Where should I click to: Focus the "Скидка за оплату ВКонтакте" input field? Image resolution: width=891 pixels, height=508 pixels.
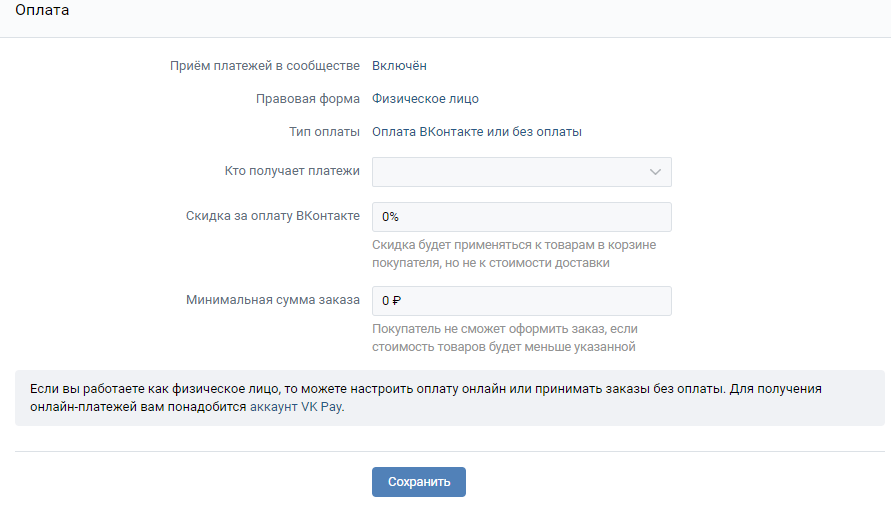(520, 217)
